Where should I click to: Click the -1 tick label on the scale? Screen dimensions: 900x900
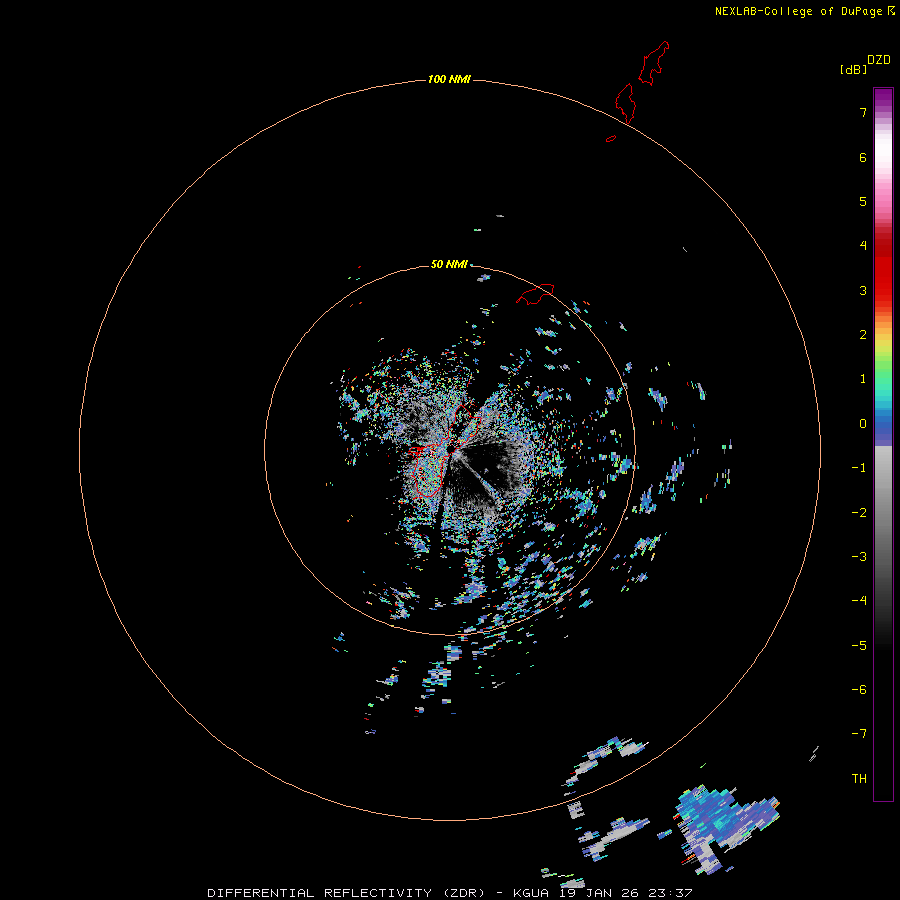(x=859, y=468)
